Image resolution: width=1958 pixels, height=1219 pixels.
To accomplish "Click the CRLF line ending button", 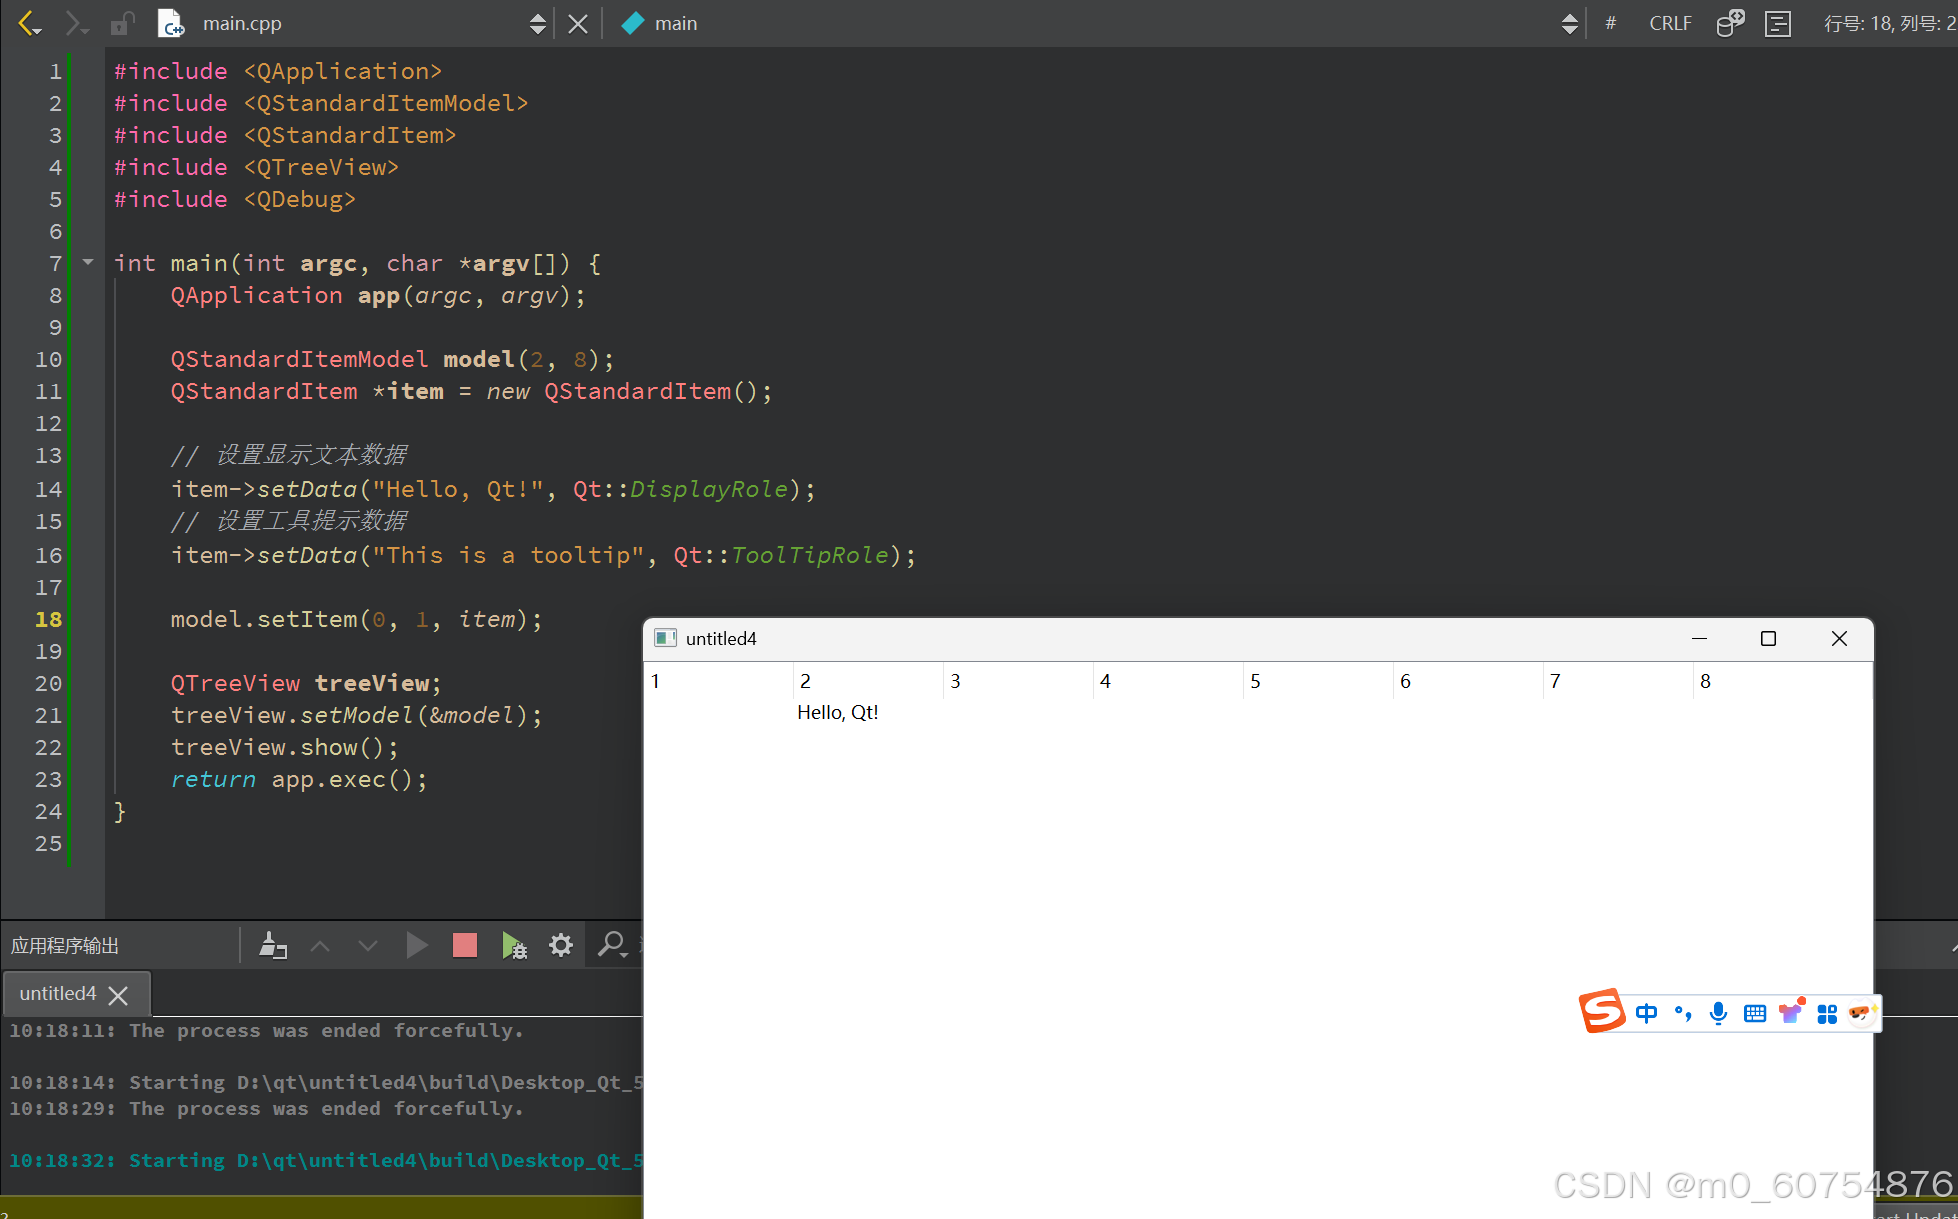I will (x=1670, y=23).
